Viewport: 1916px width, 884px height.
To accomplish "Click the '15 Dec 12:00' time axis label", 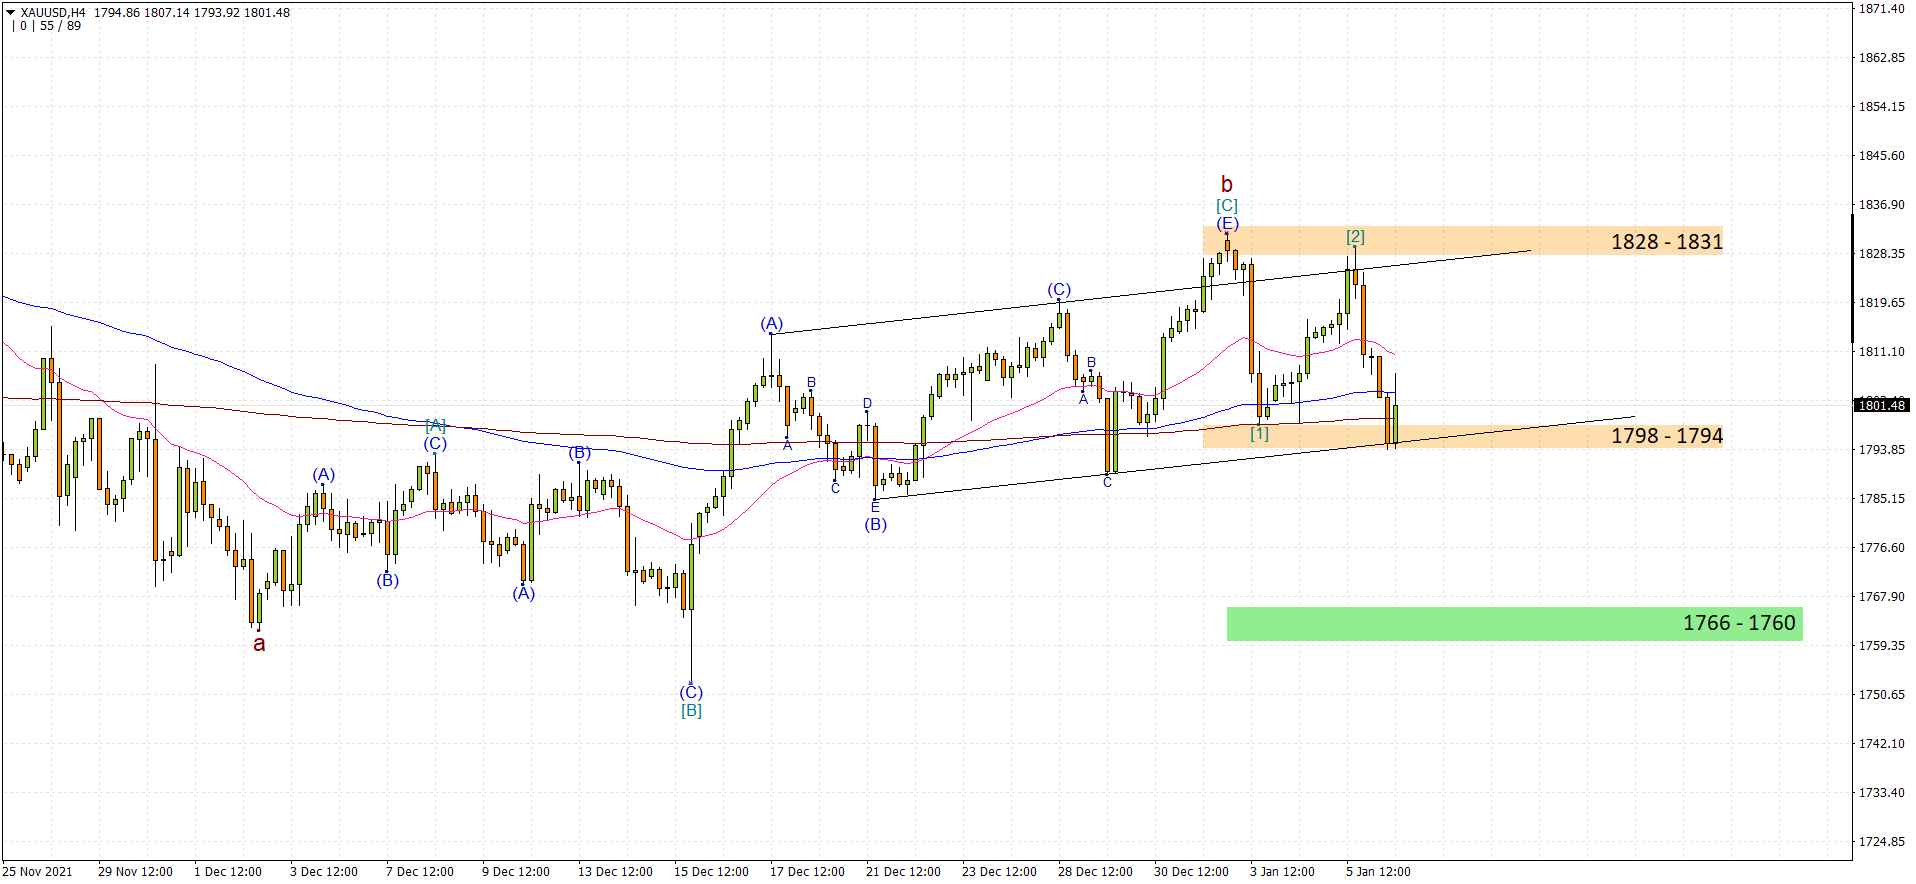I will point(711,872).
